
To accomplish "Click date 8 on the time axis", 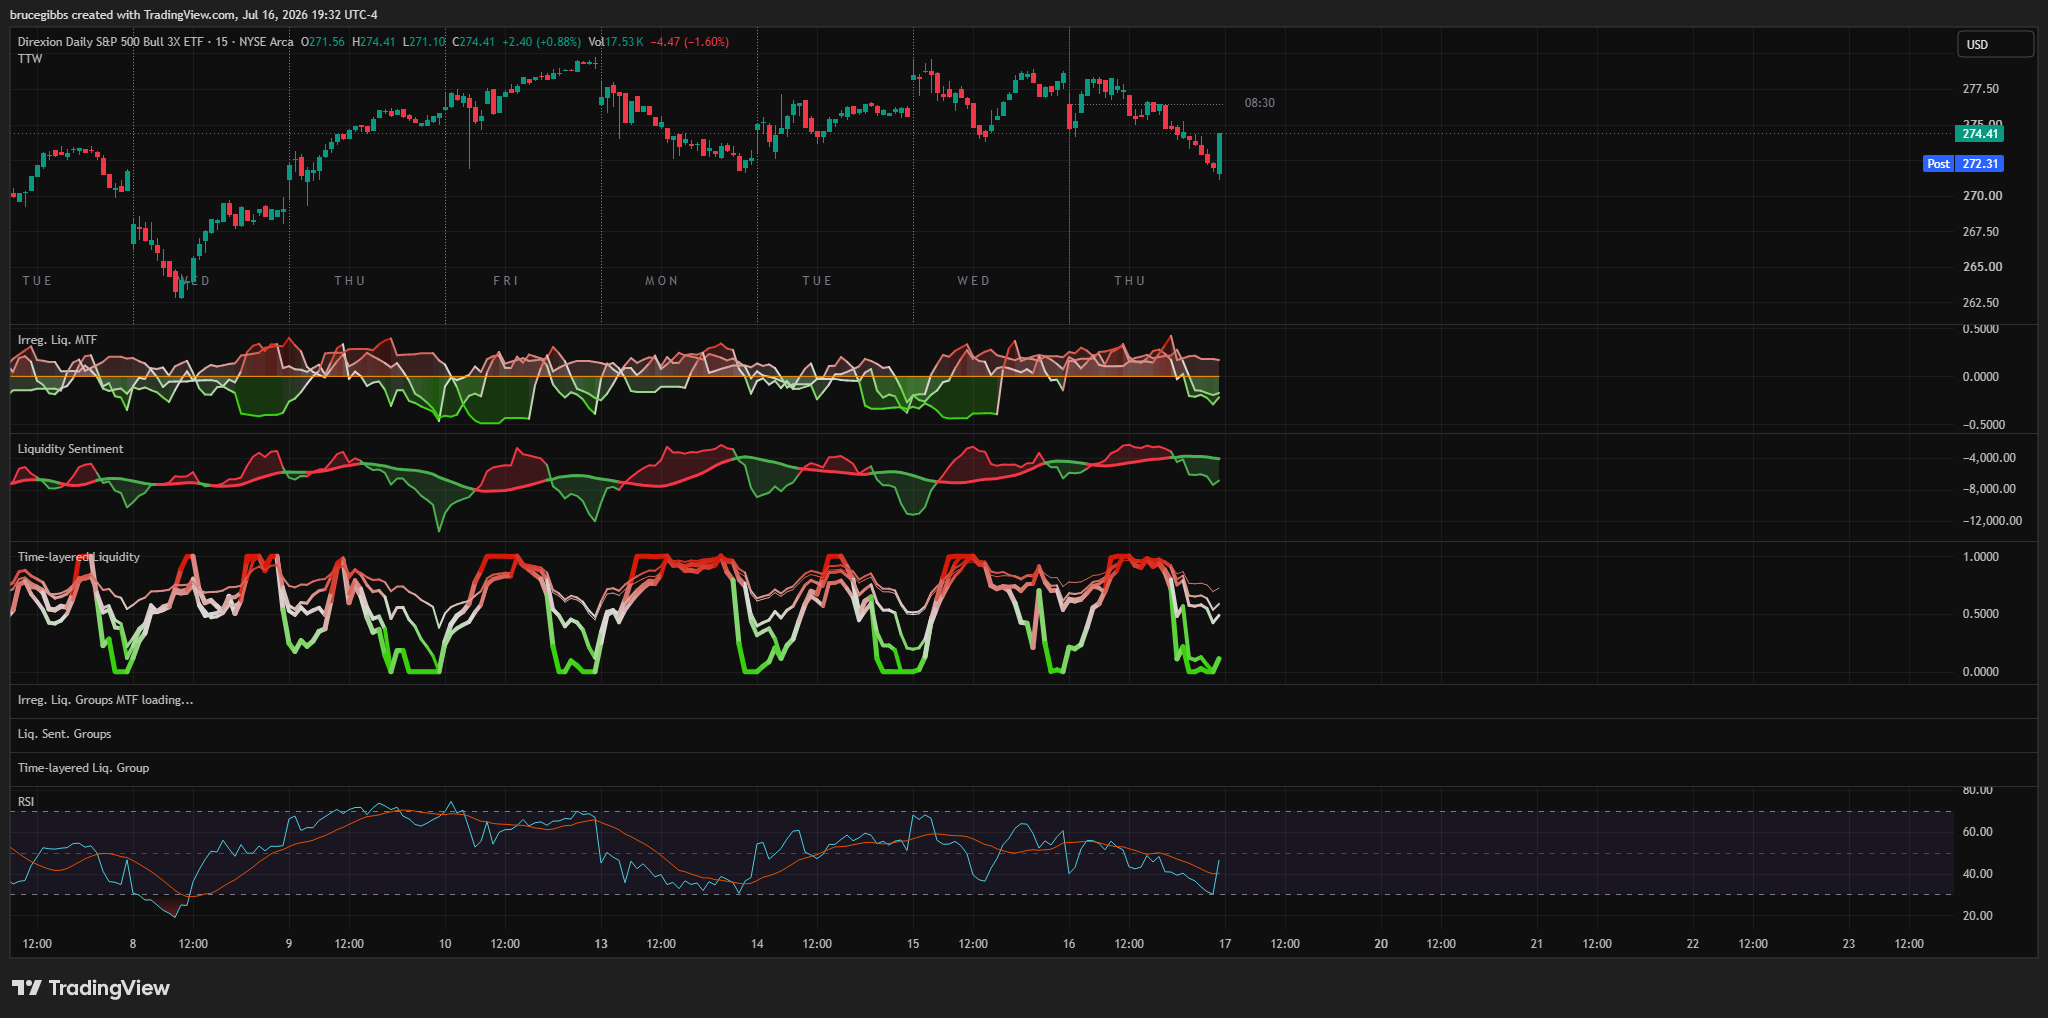I will coord(133,944).
